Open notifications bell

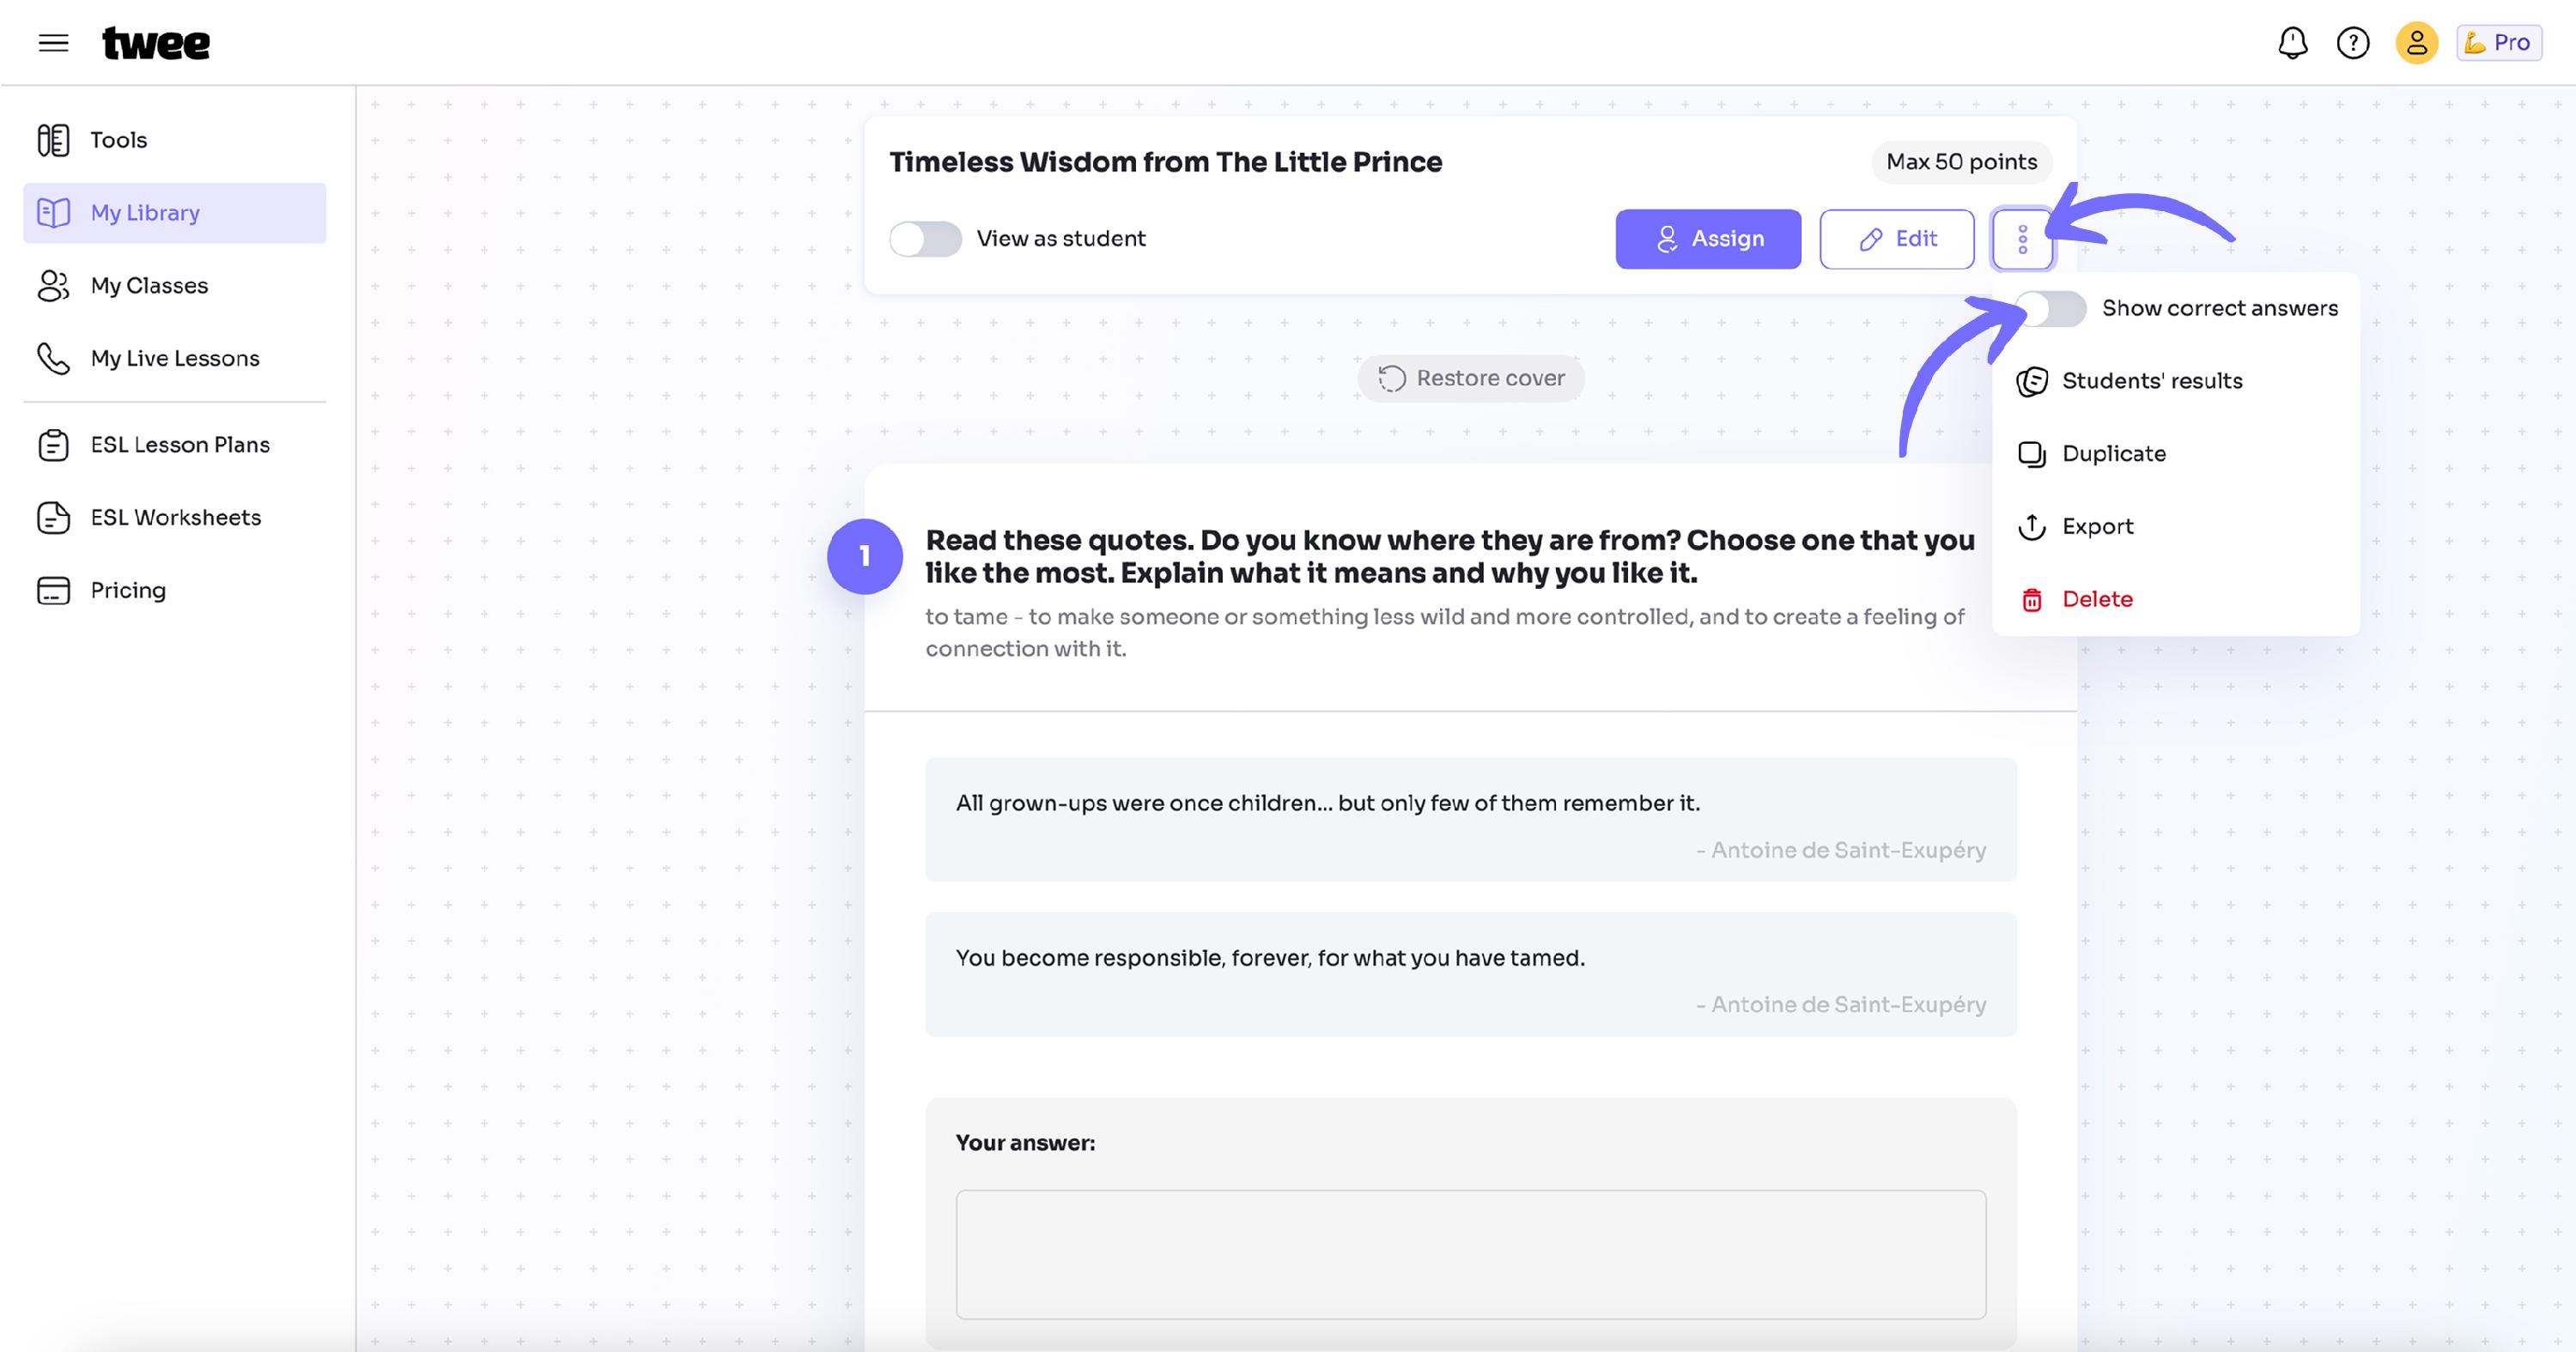click(x=2292, y=43)
